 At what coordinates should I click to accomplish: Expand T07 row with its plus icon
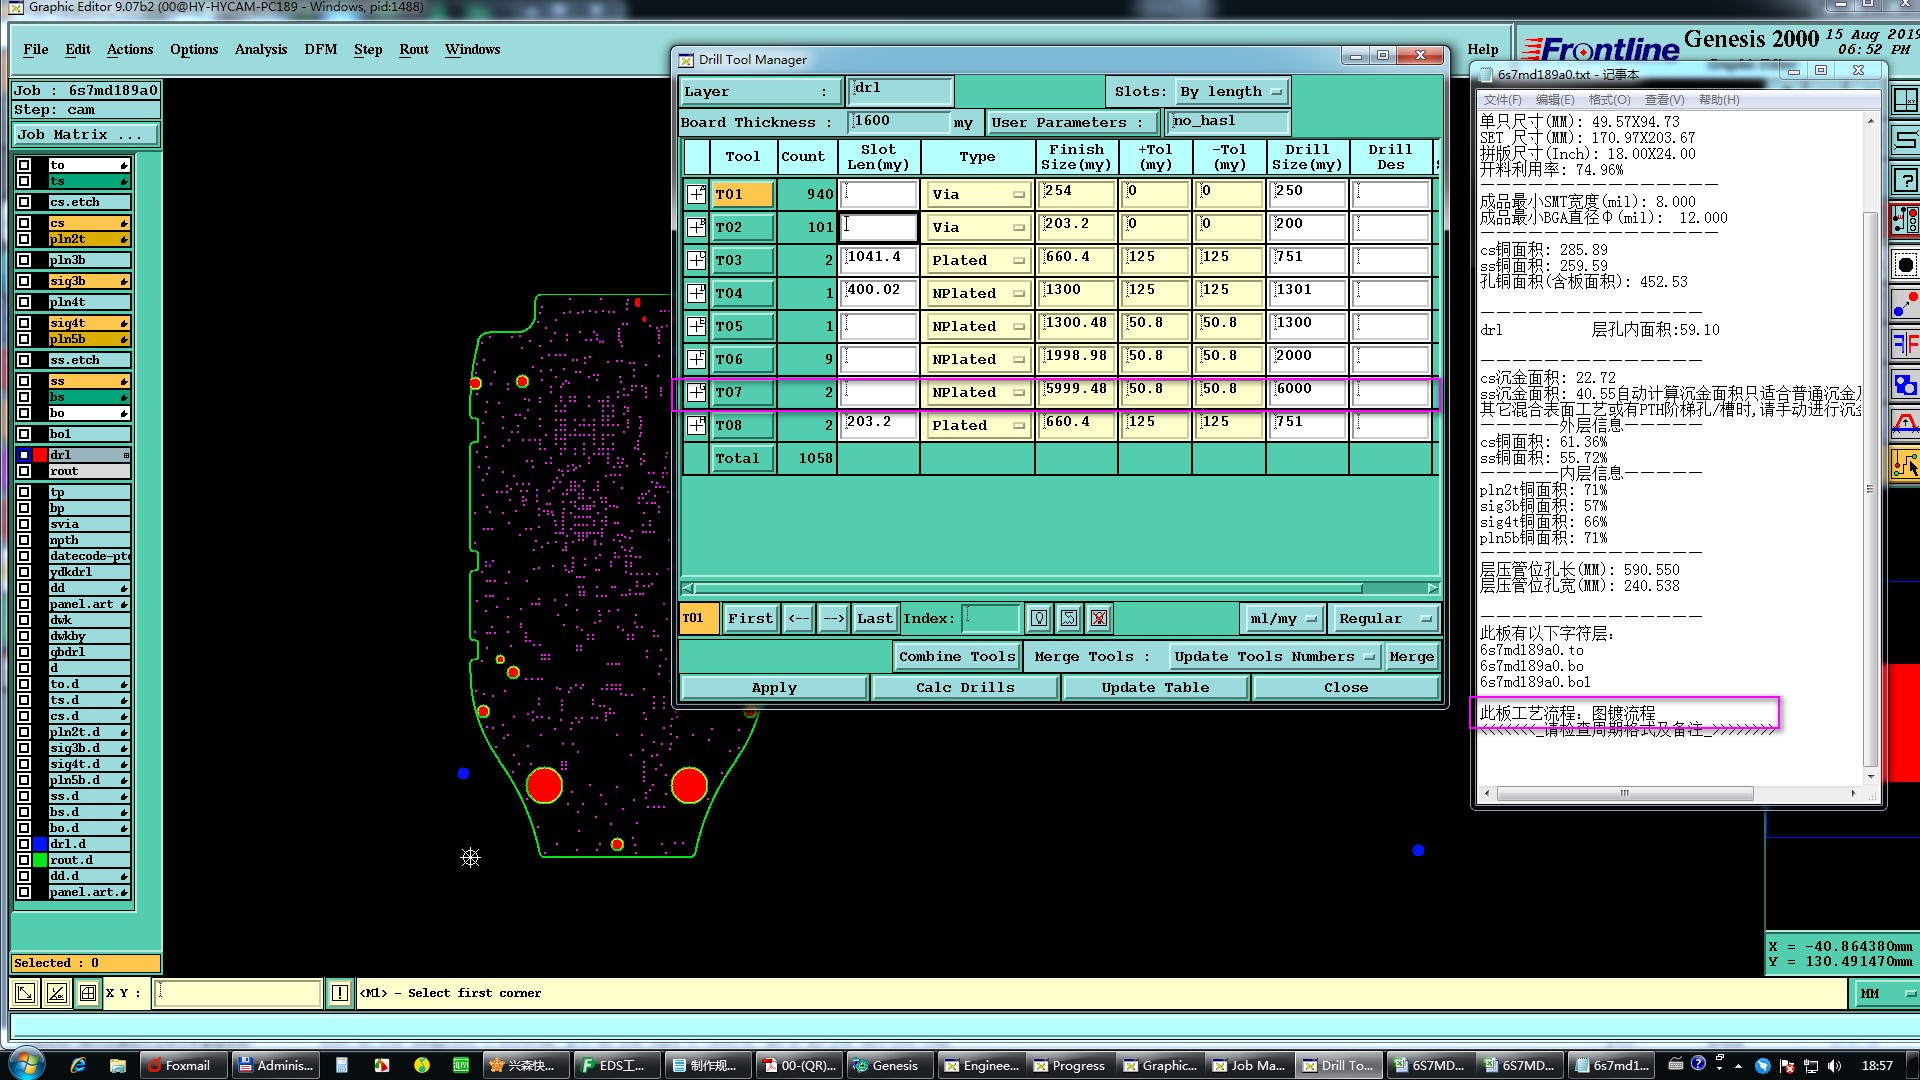pyautogui.click(x=696, y=392)
